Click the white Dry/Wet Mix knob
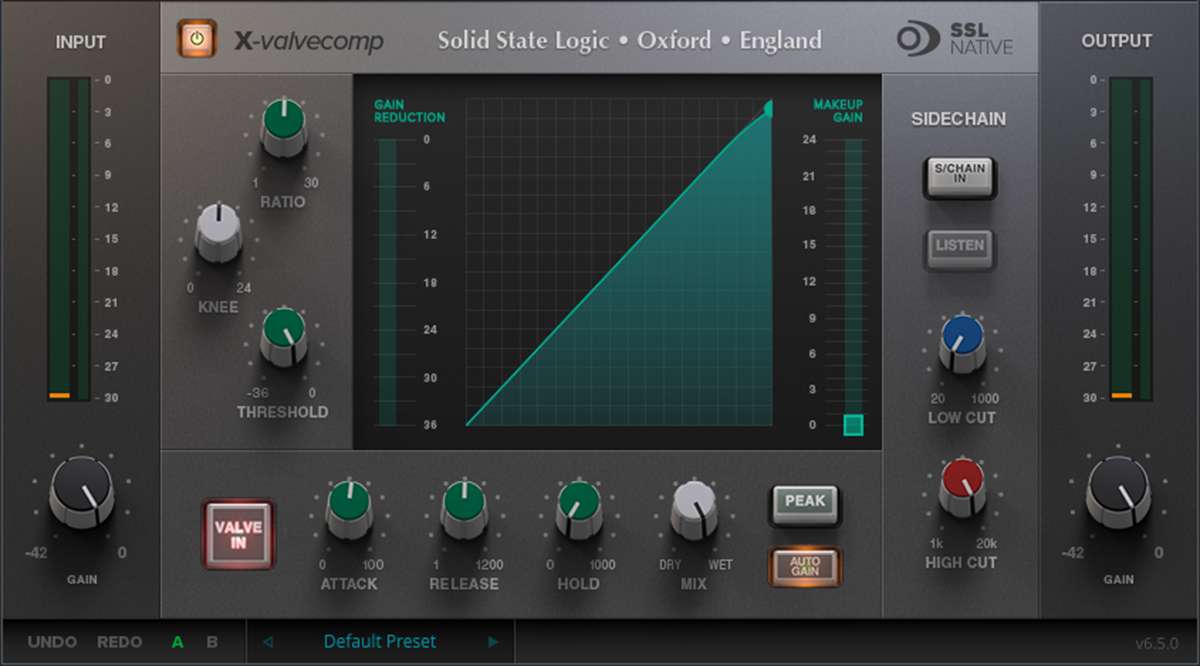The image size is (1200, 666). point(694,505)
